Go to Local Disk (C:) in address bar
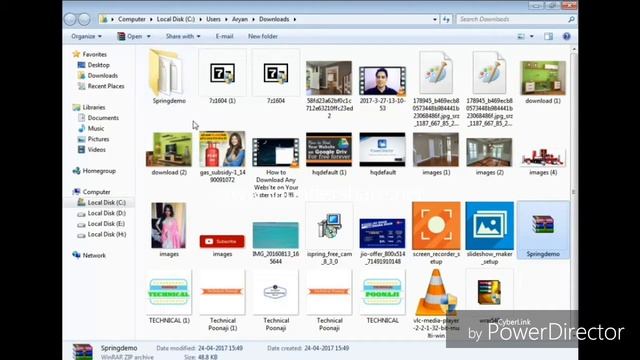 click(x=176, y=19)
